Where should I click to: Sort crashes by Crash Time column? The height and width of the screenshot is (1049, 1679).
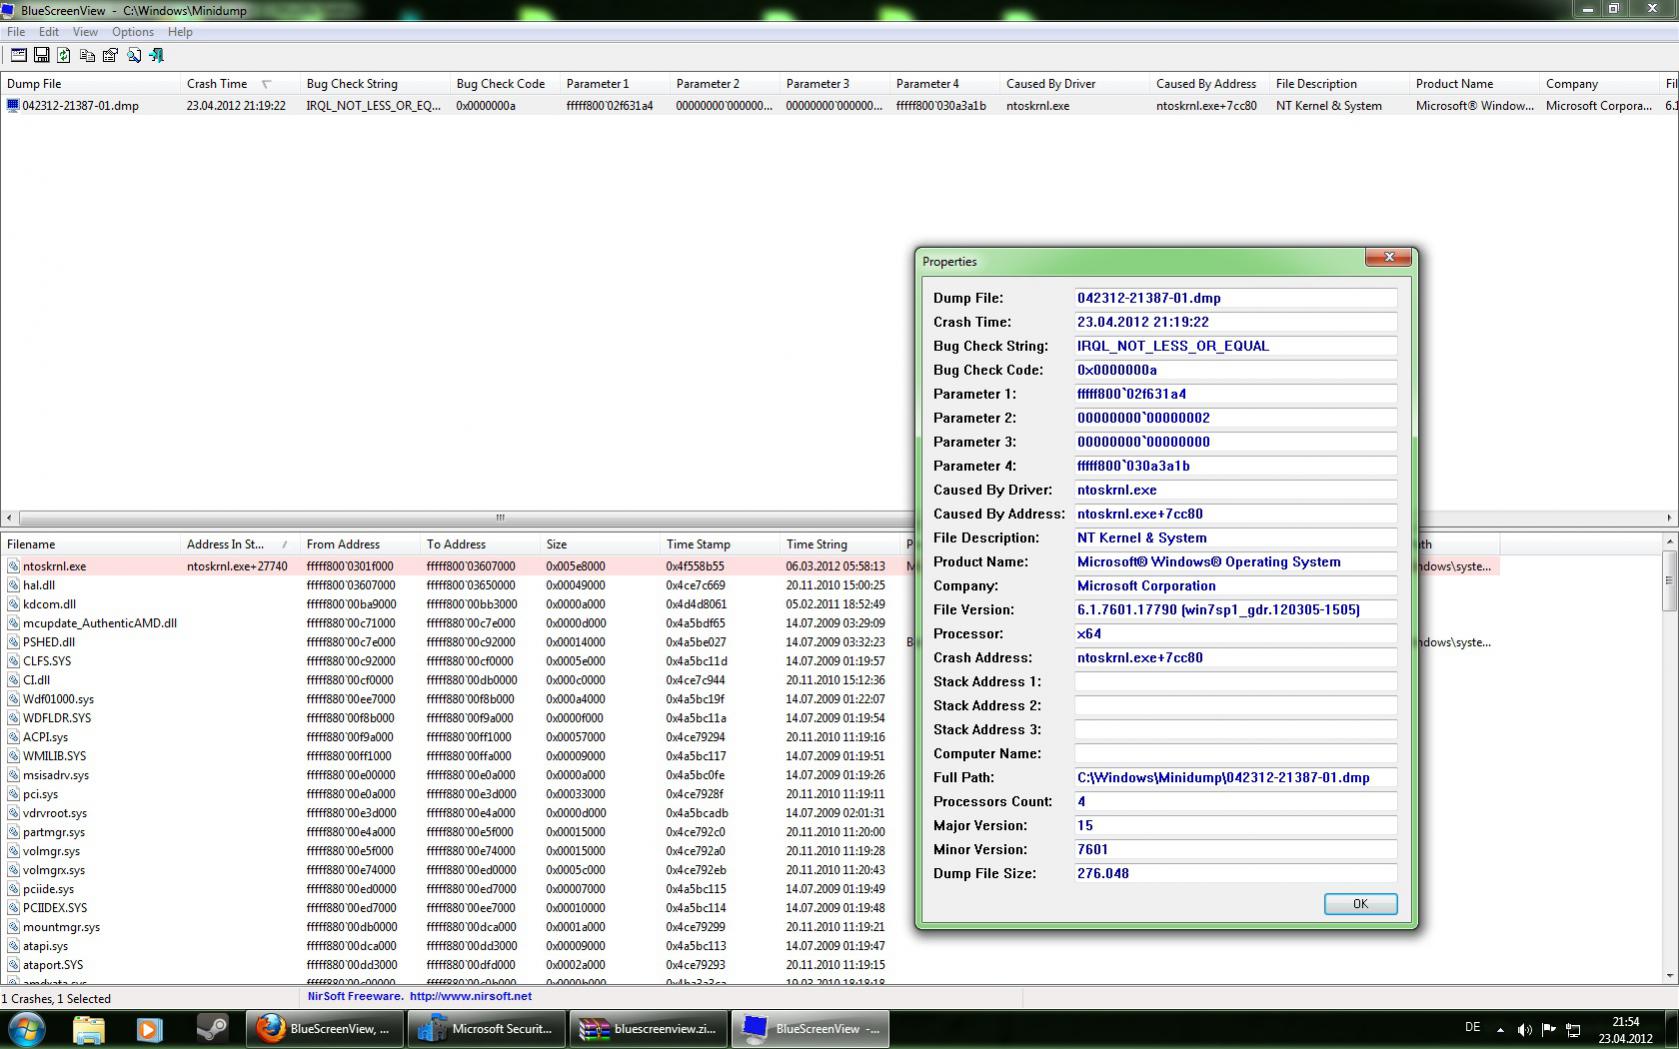coord(240,84)
